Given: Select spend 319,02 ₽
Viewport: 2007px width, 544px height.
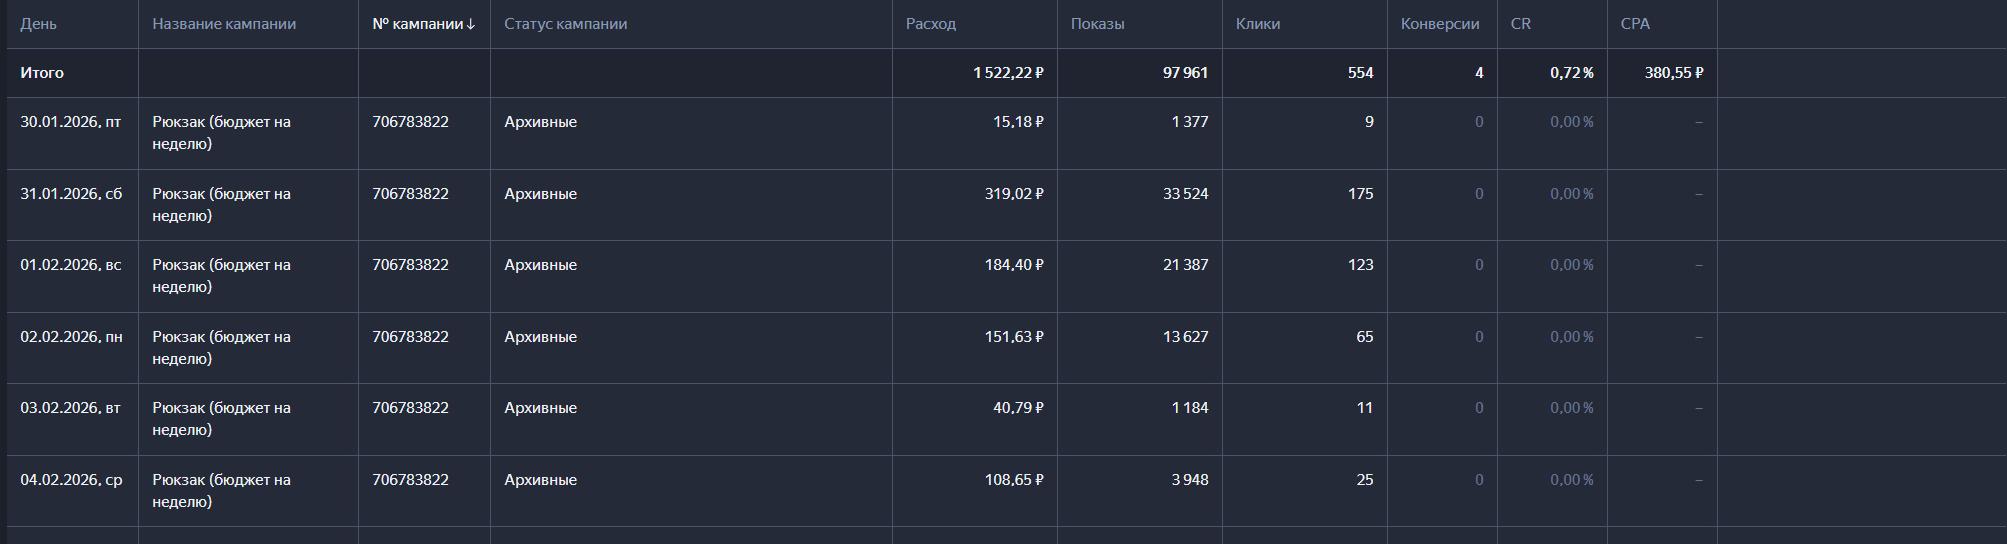Looking at the screenshot, I should pos(1014,194).
